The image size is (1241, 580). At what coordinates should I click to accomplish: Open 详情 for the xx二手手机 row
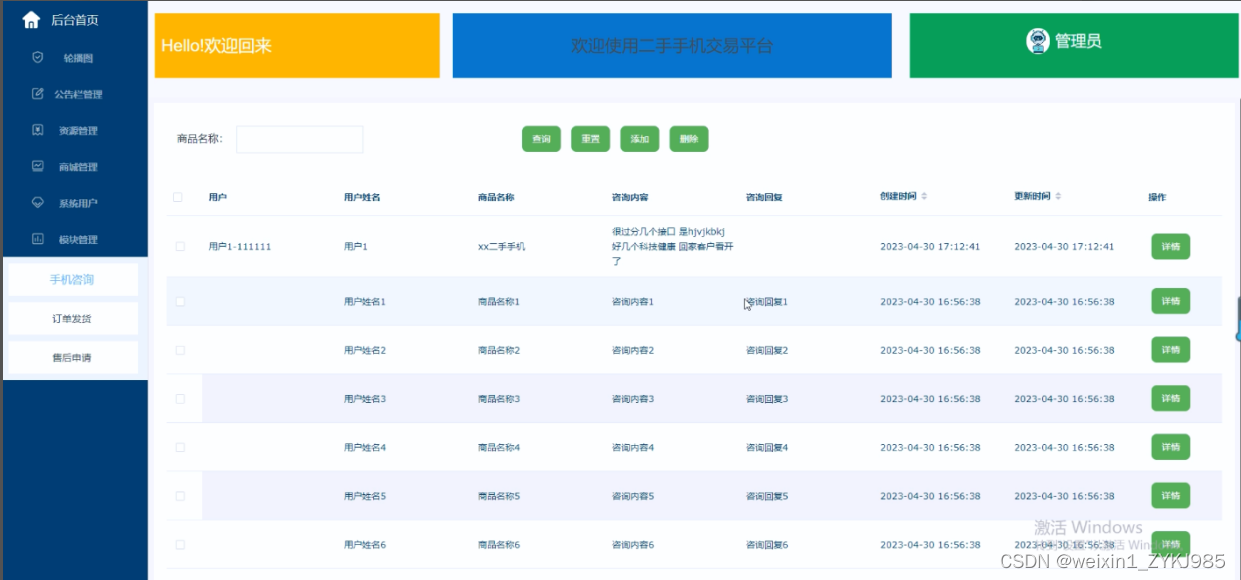click(1171, 246)
